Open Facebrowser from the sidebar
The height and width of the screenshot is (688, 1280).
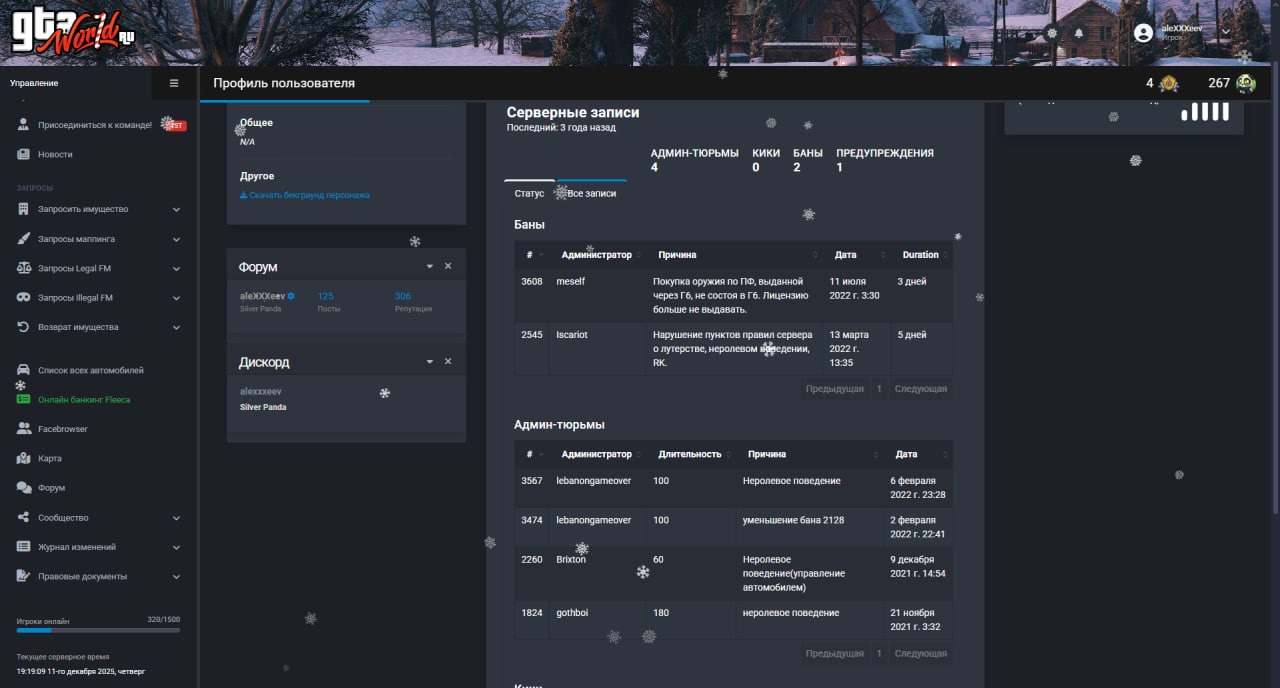pyautogui.click(x=63, y=429)
